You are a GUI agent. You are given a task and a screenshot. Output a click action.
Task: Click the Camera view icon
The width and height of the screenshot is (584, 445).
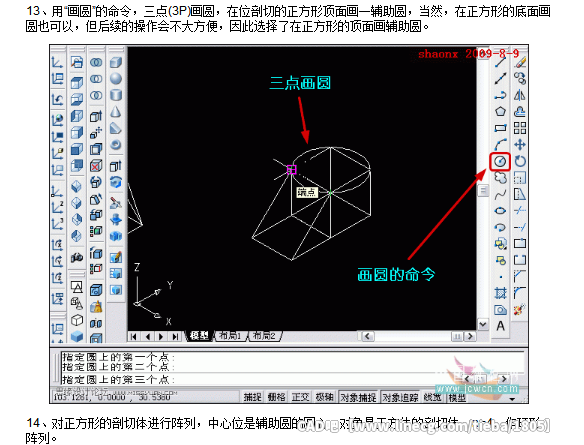click(77, 257)
